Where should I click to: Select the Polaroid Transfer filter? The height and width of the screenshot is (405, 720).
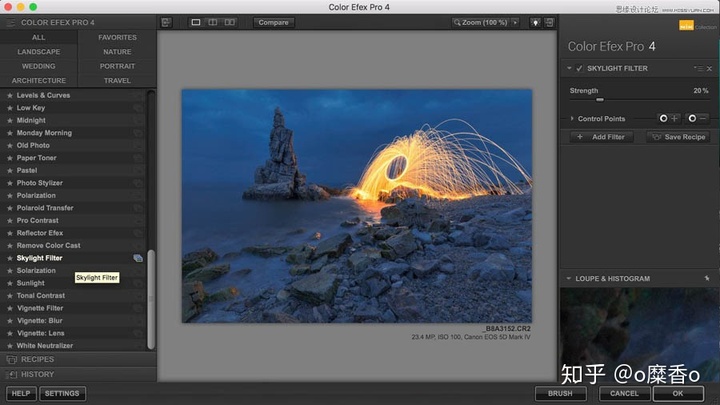73,208
